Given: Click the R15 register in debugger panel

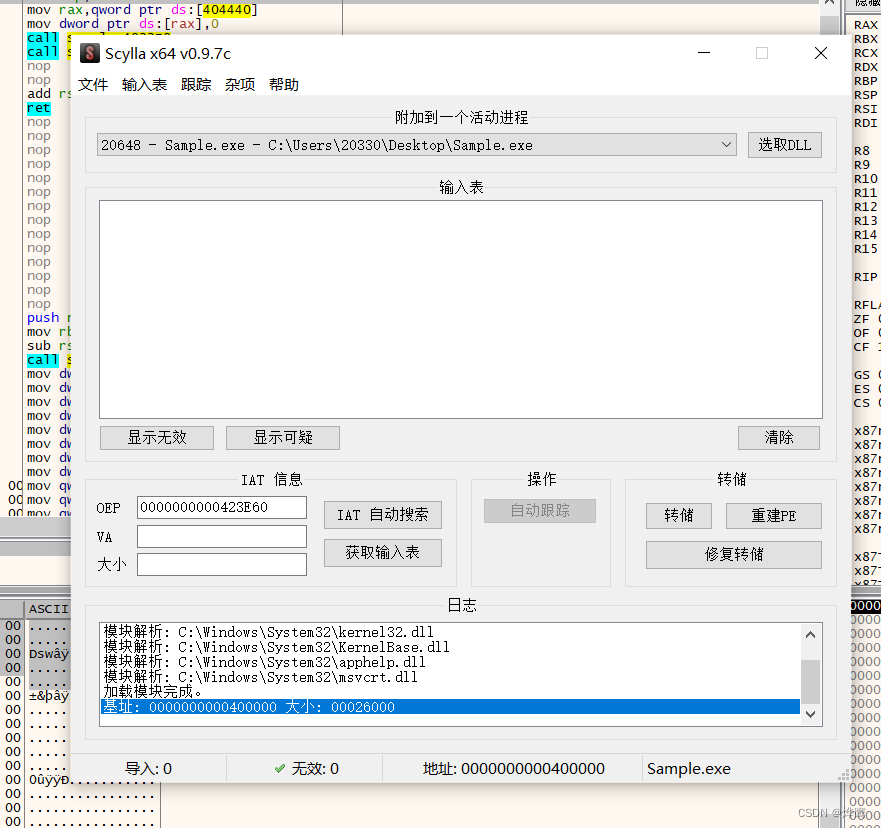Looking at the screenshot, I should 865,249.
